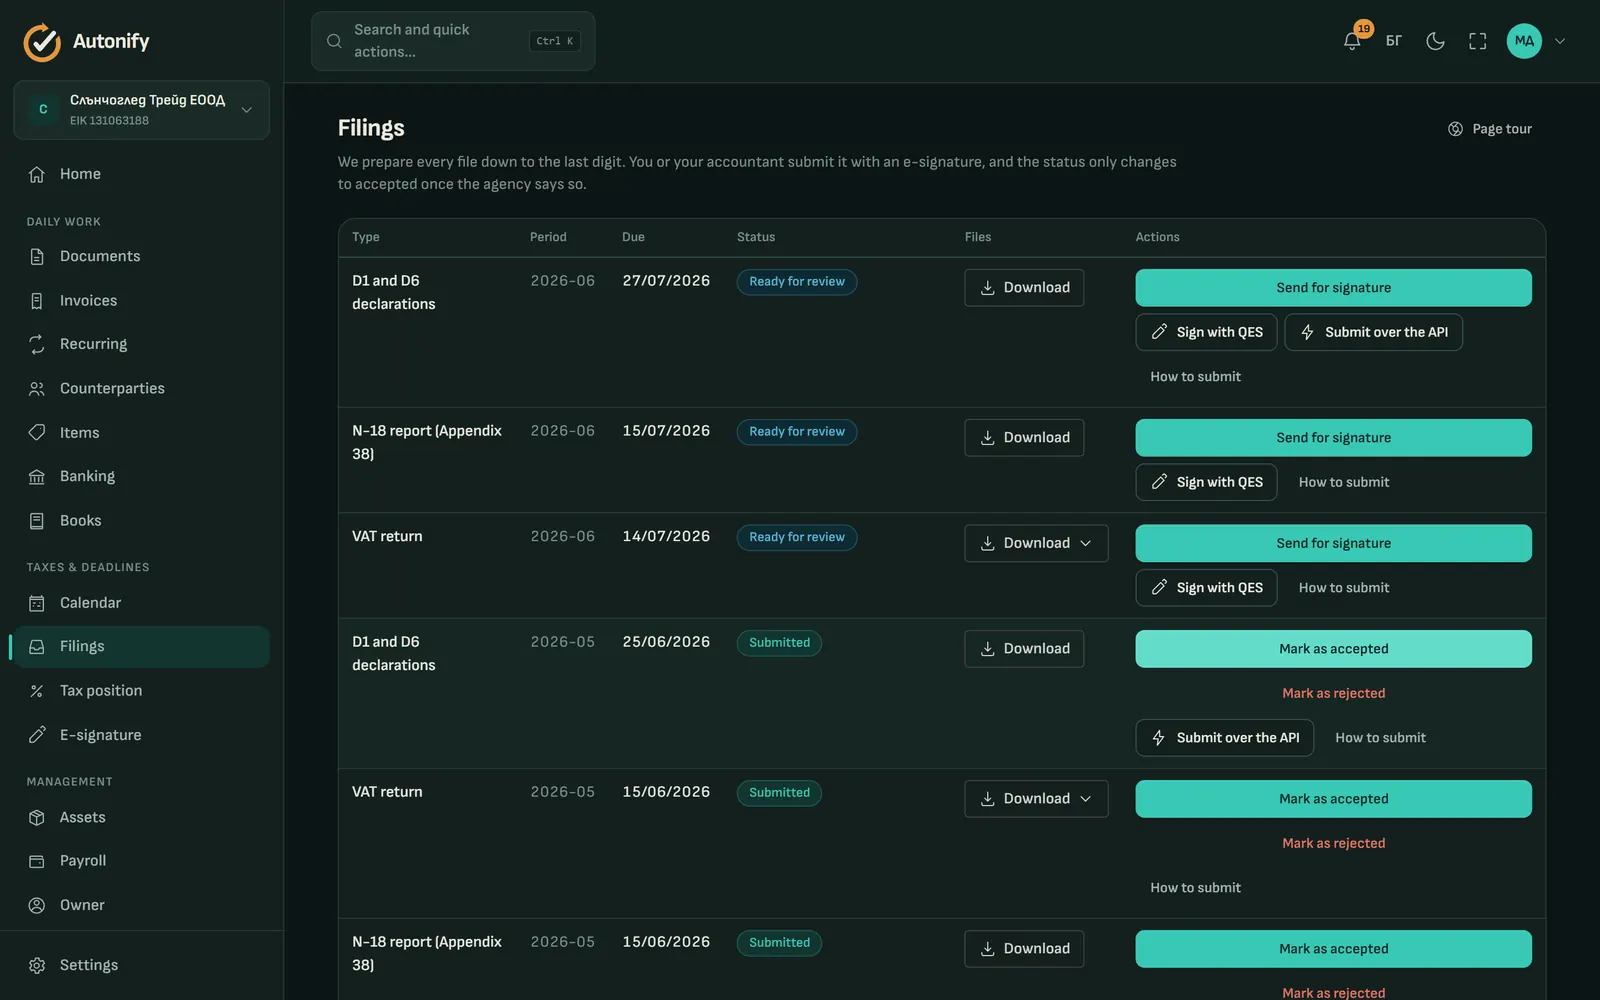This screenshot has height=1000, width=1600.
Task: Expand the Слънчоглед Трейд ЕООД company switcher
Action: tap(141, 110)
